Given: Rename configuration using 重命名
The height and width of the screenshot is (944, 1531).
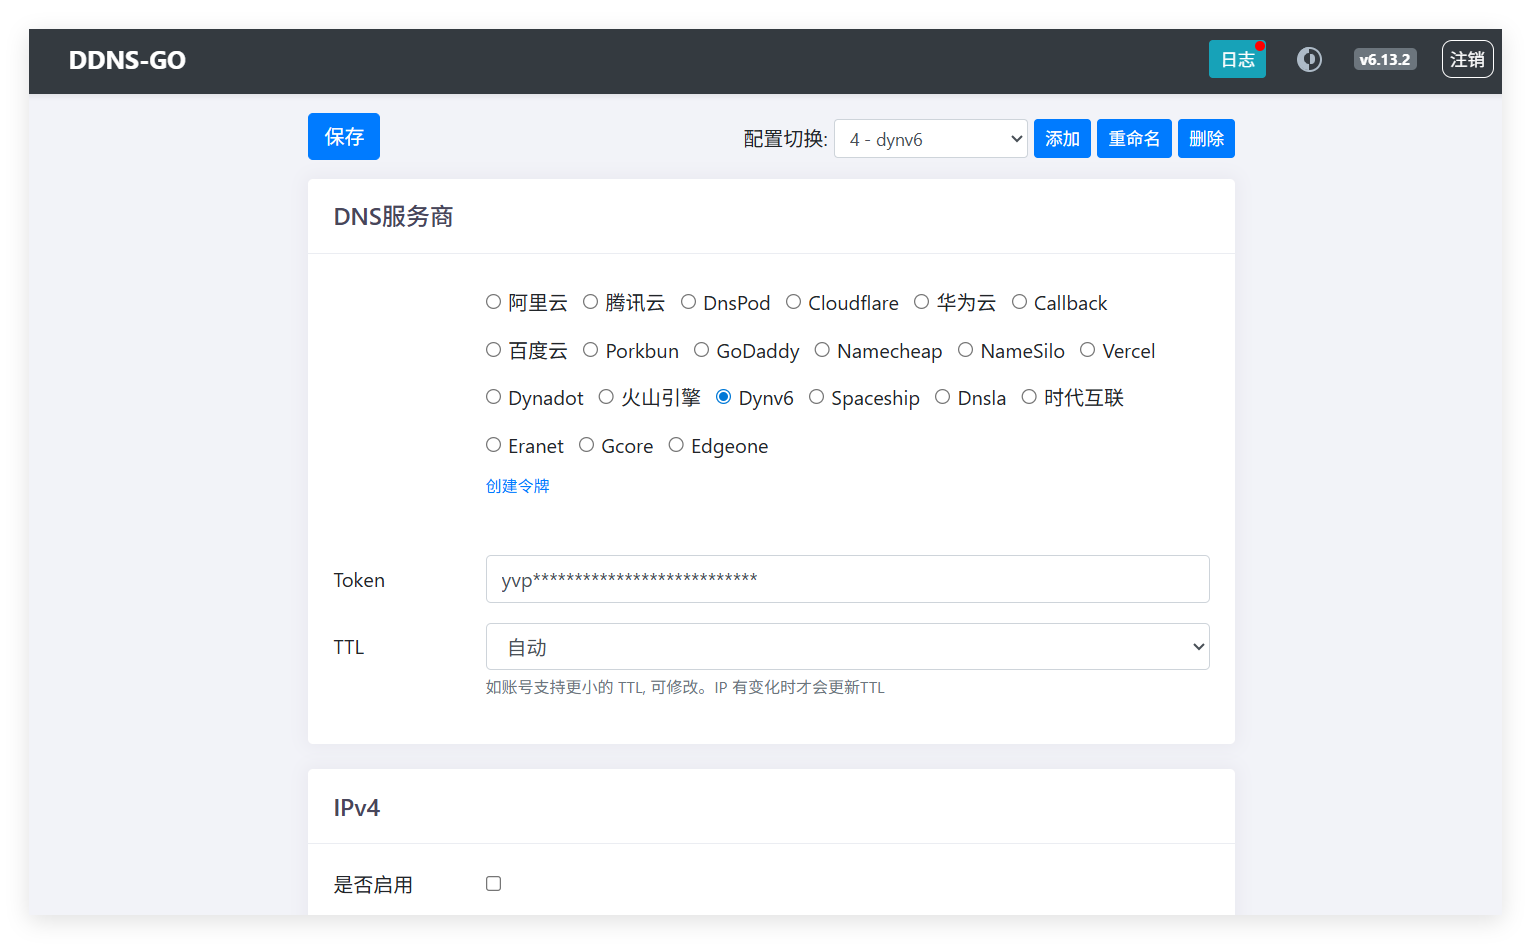Looking at the screenshot, I should pyautogui.click(x=1134, y=138).
